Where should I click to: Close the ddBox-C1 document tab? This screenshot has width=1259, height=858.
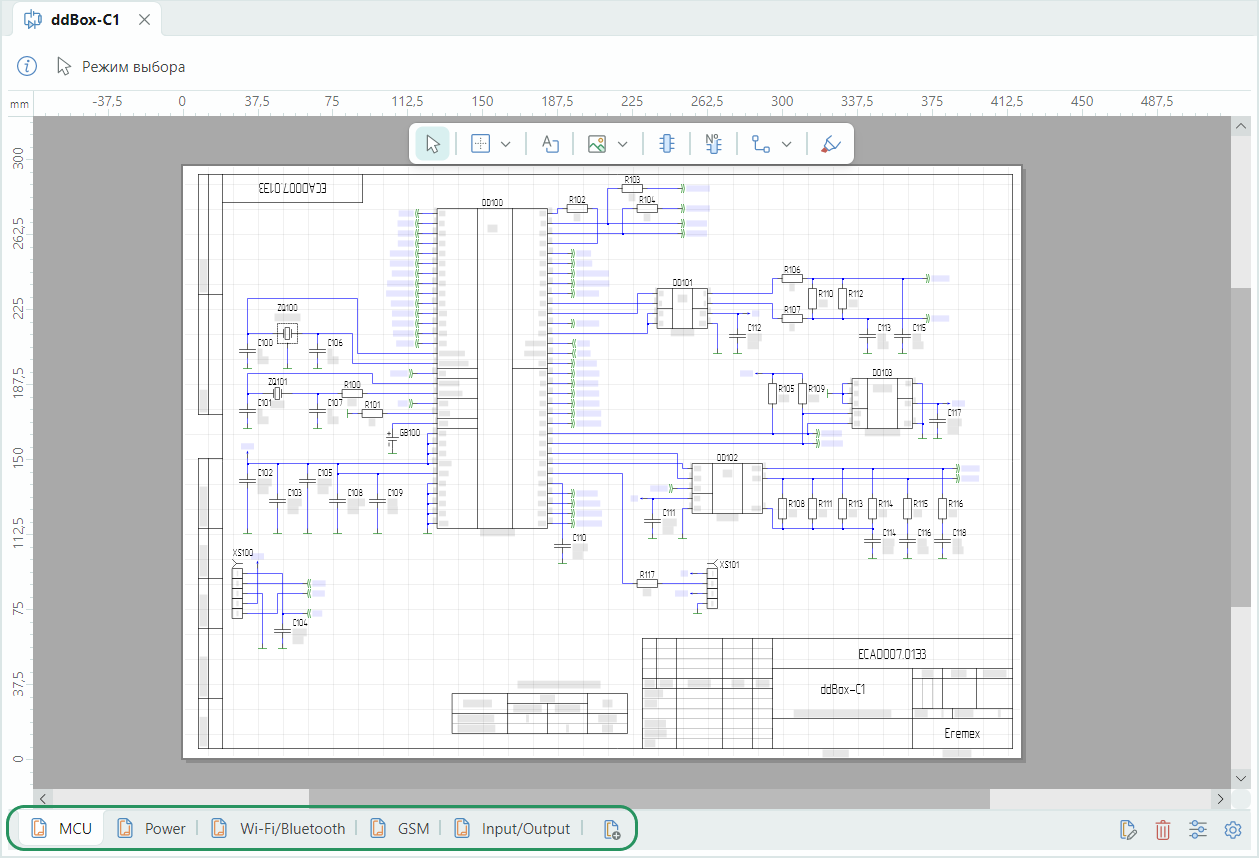coord(145,19)
